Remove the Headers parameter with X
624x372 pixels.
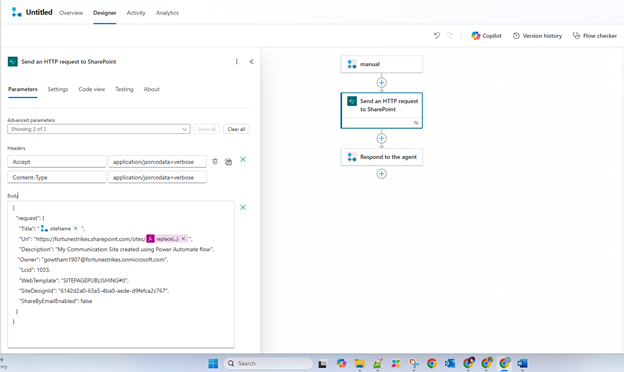[x=243, y=160]
